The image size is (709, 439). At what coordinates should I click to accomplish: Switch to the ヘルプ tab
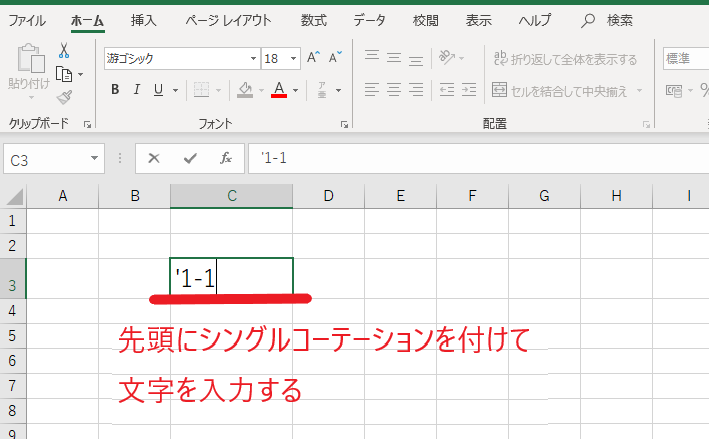point(535,20)
